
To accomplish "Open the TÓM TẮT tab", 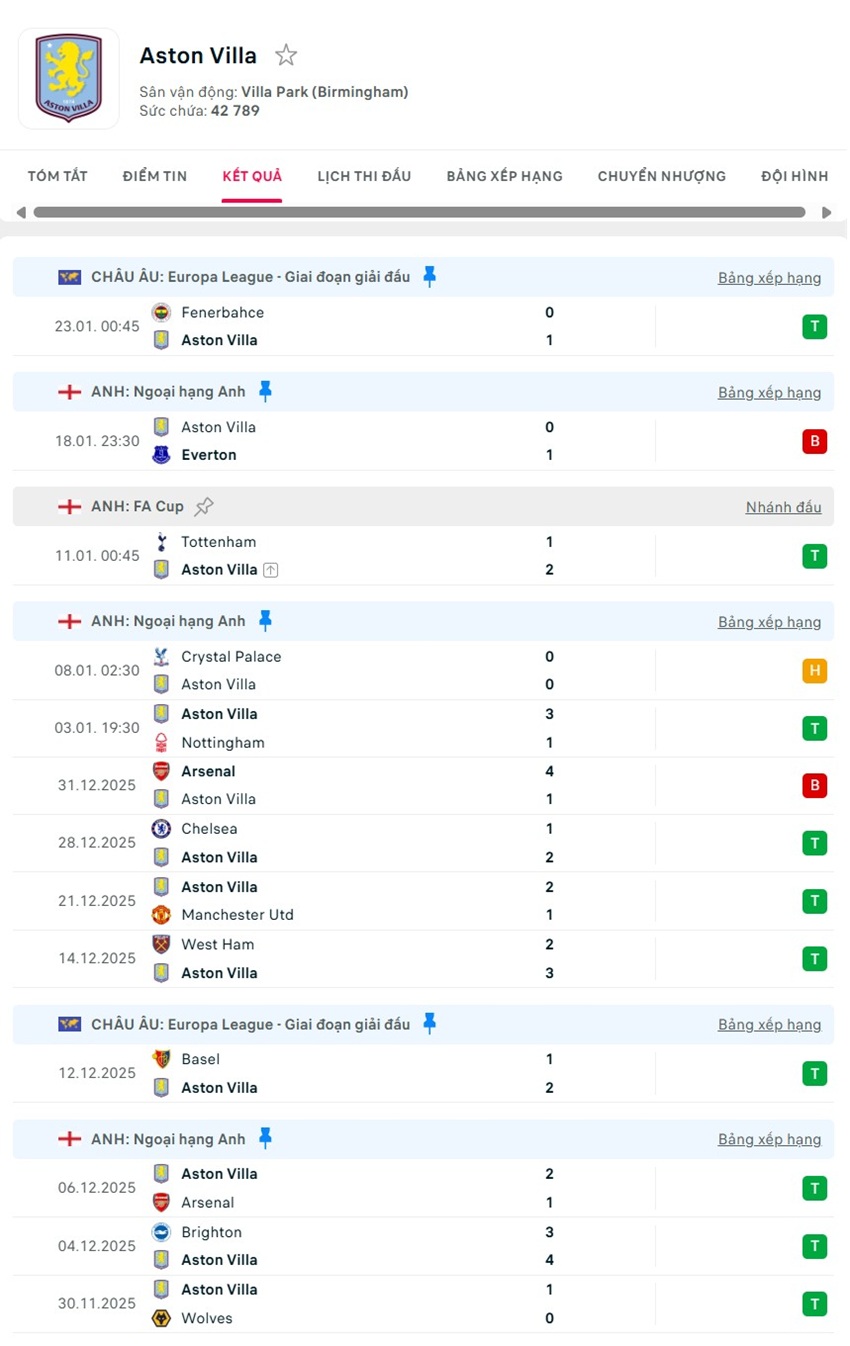I will [57, 176].
